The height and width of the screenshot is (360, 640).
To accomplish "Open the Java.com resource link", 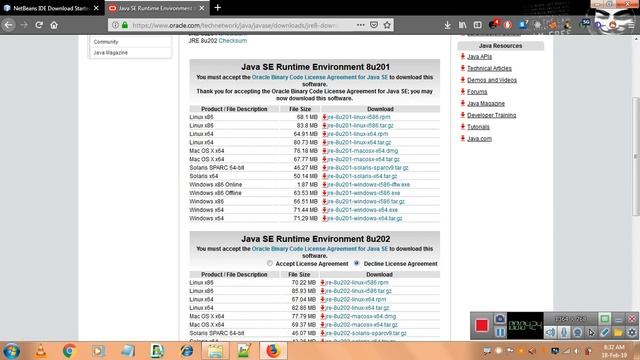I will pyautogui.click(x=479, y=139).
